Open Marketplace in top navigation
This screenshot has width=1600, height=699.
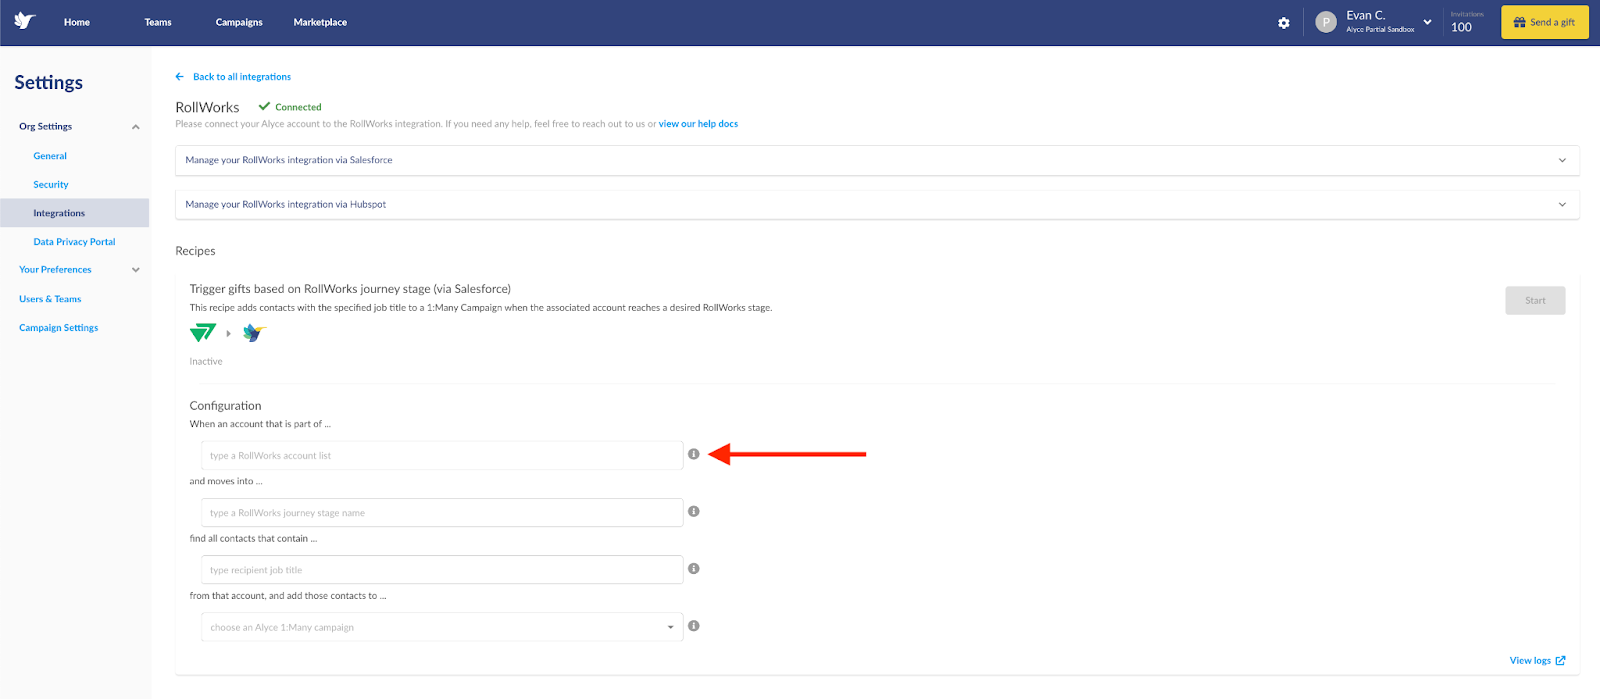click(x=320, y=22)
